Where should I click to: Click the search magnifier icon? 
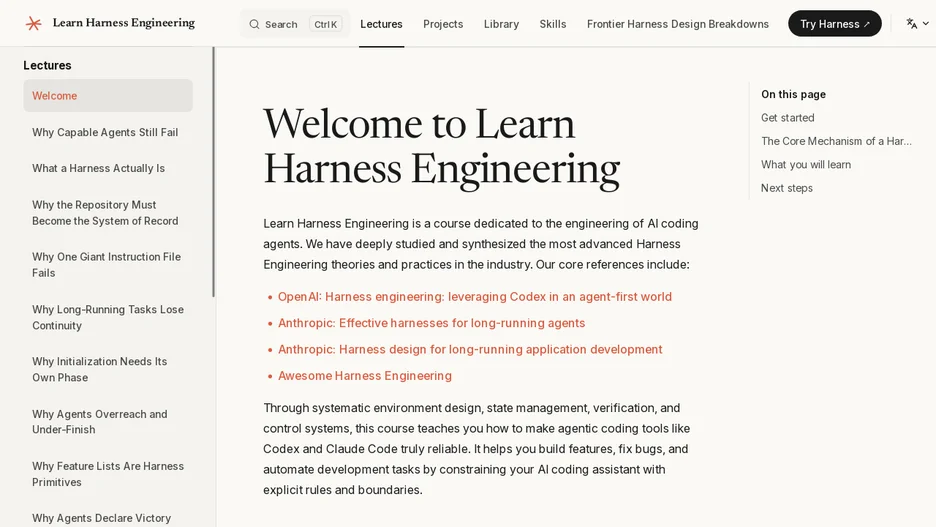254,24
